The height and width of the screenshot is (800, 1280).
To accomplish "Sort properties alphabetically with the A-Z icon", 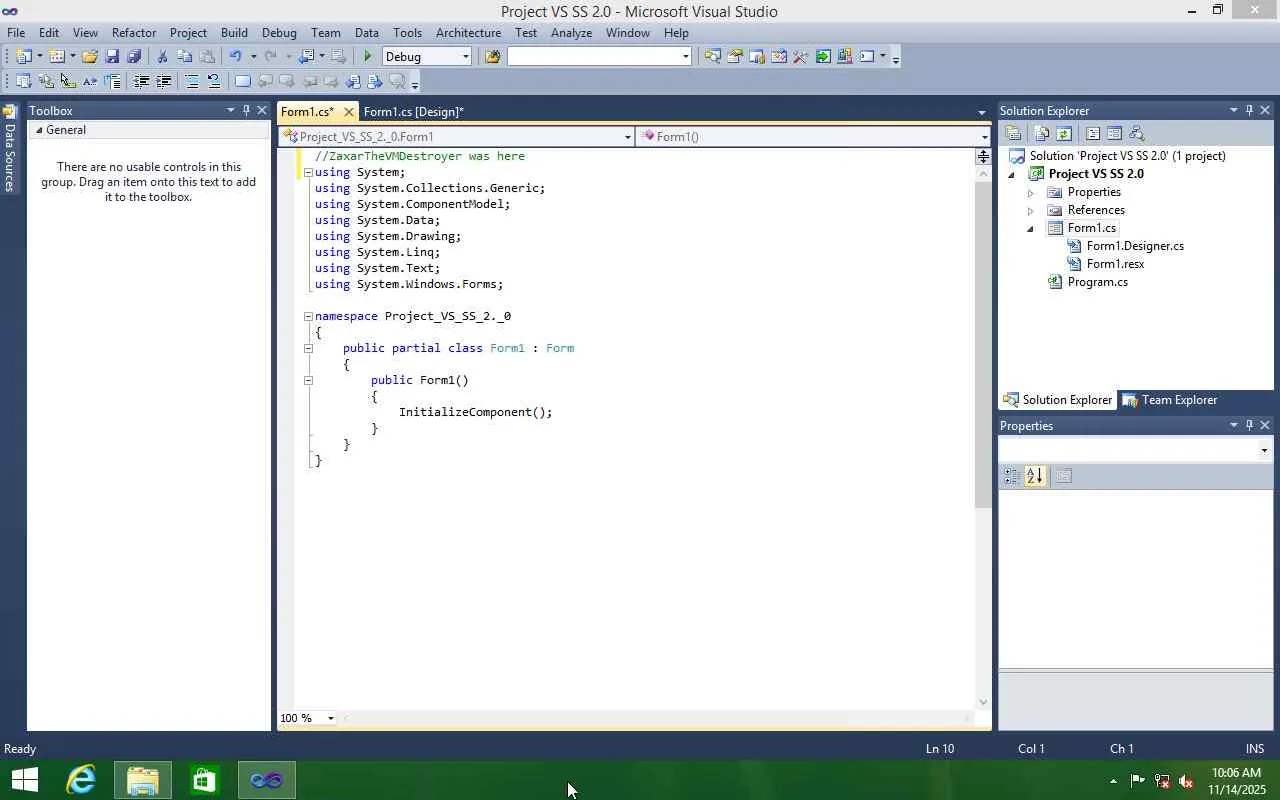I will click(x=1034, y=476).
